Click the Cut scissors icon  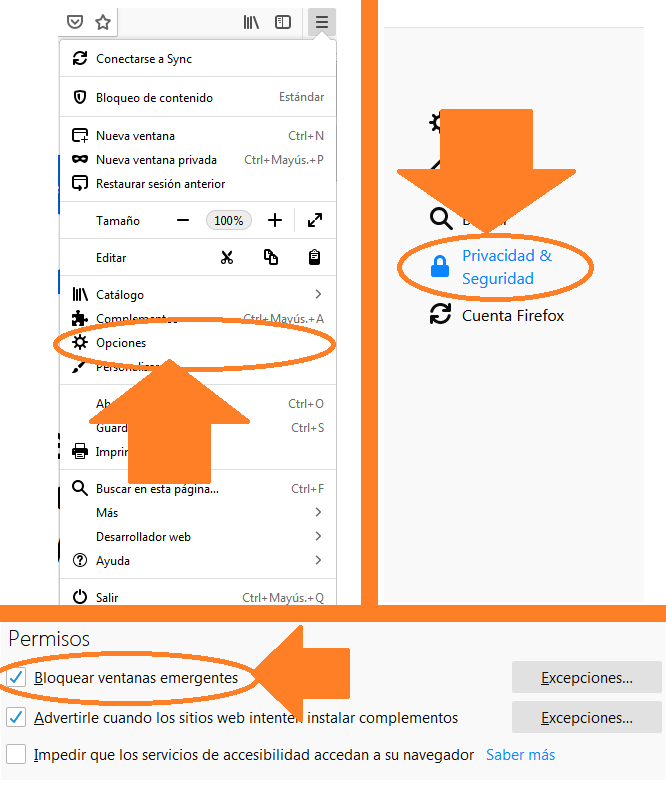(x=227, y=257)
